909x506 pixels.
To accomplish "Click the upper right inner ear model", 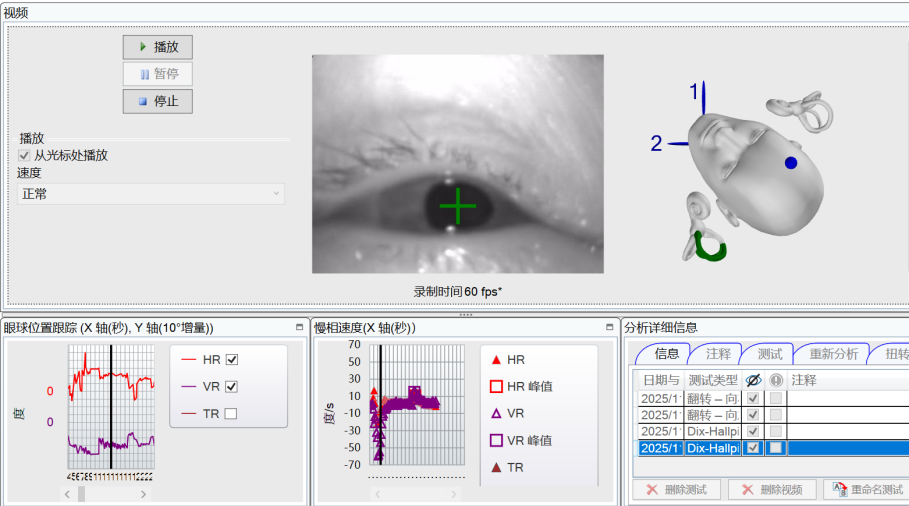I will click(x=801, y=111).
